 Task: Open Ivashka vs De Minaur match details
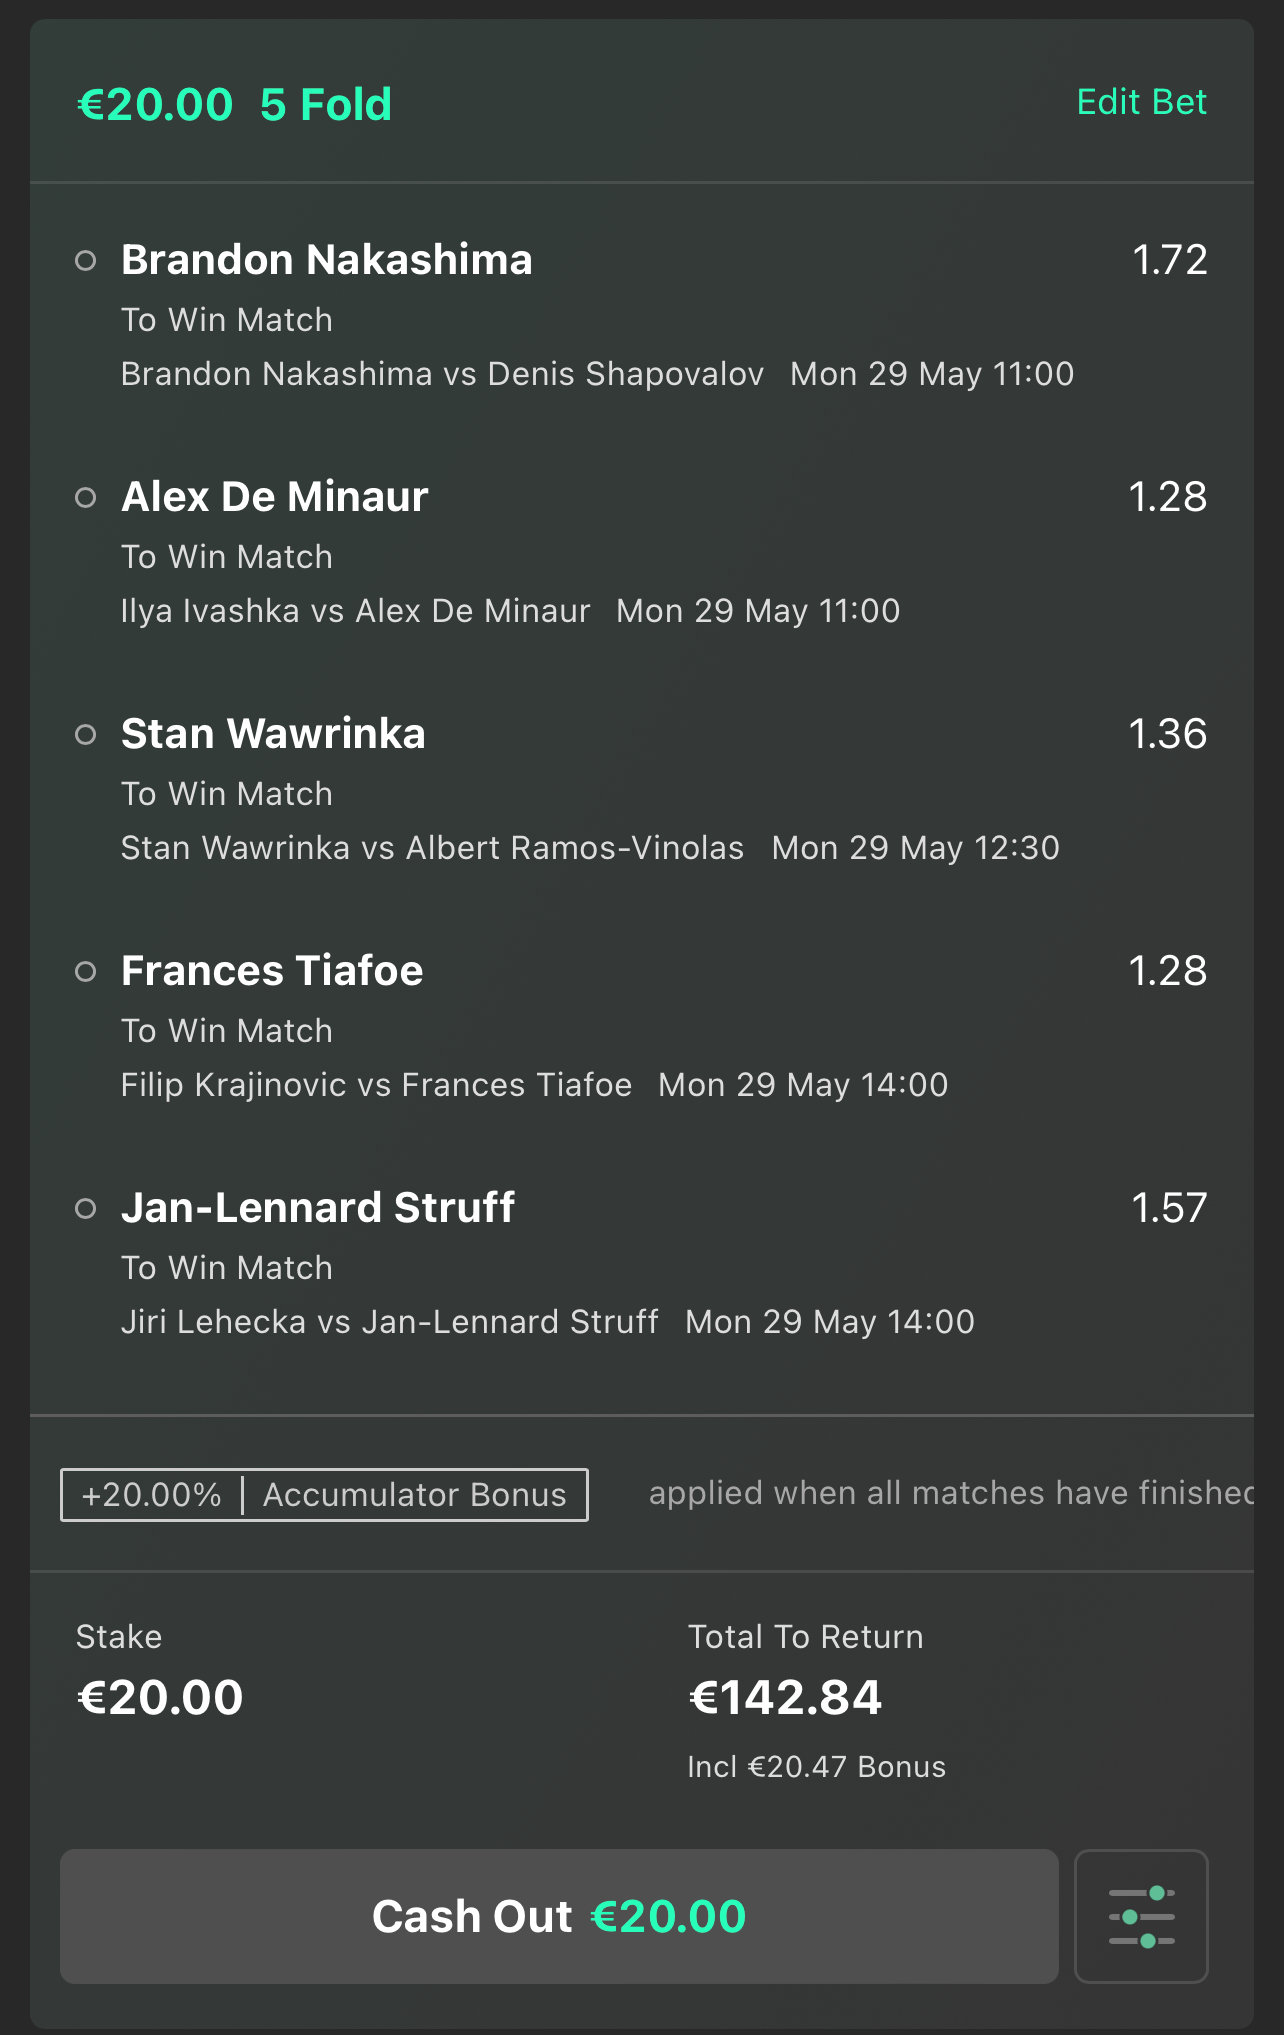point(355,611)
